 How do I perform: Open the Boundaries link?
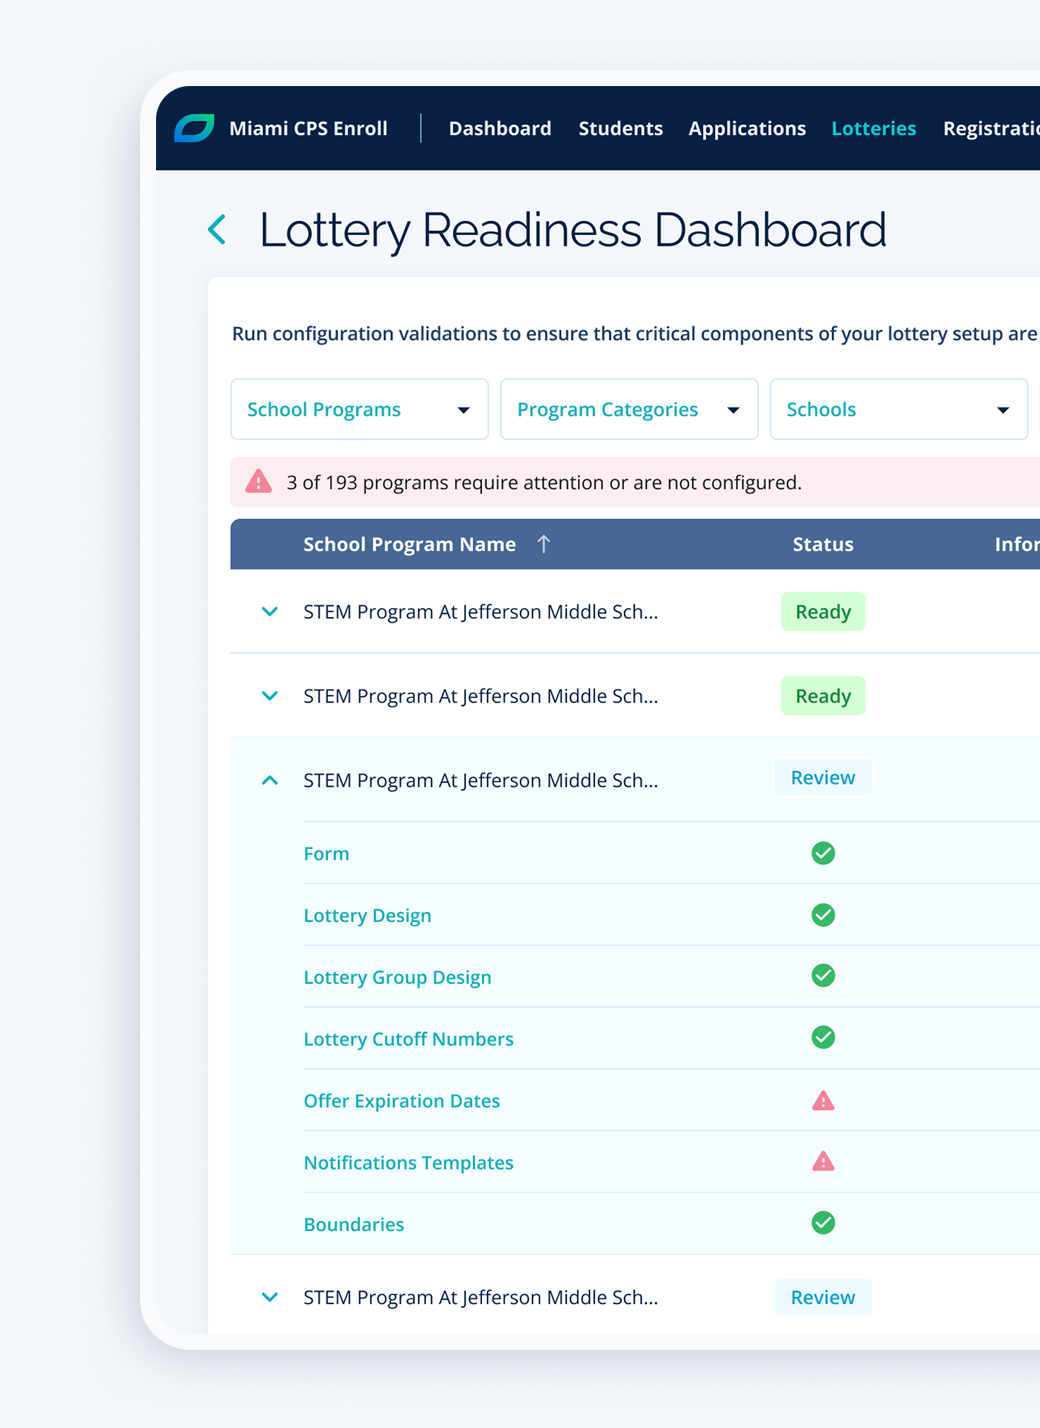354,1224
